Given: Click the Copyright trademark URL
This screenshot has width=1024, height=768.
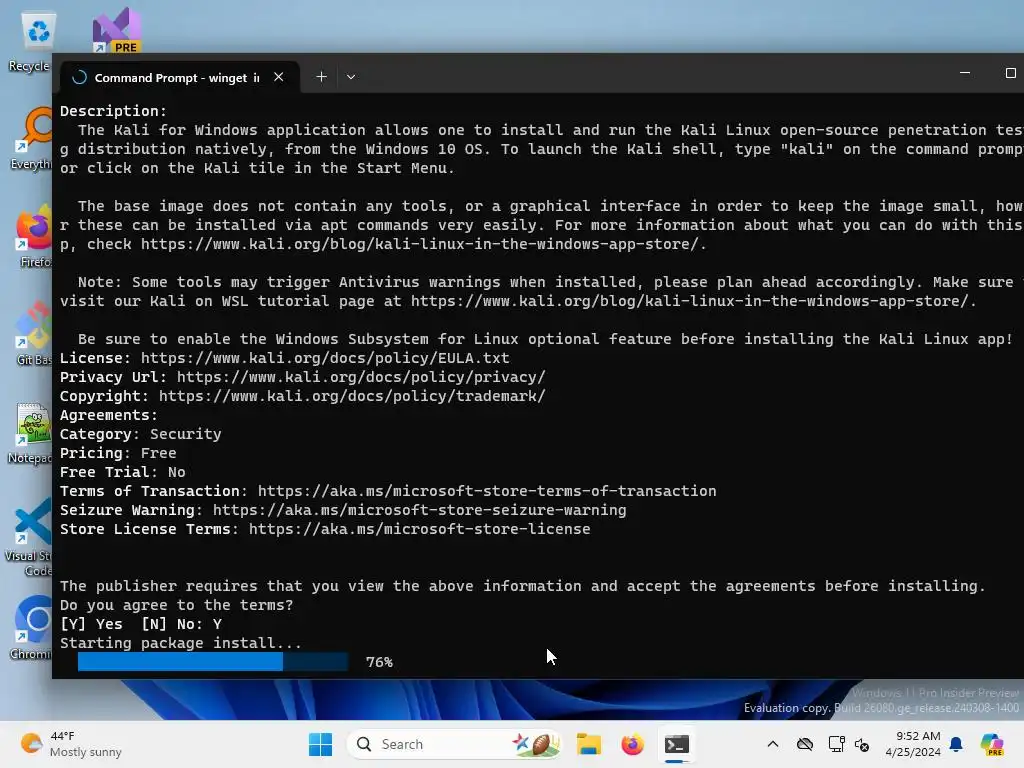Looking at the screenshot, I should (352, 396).
